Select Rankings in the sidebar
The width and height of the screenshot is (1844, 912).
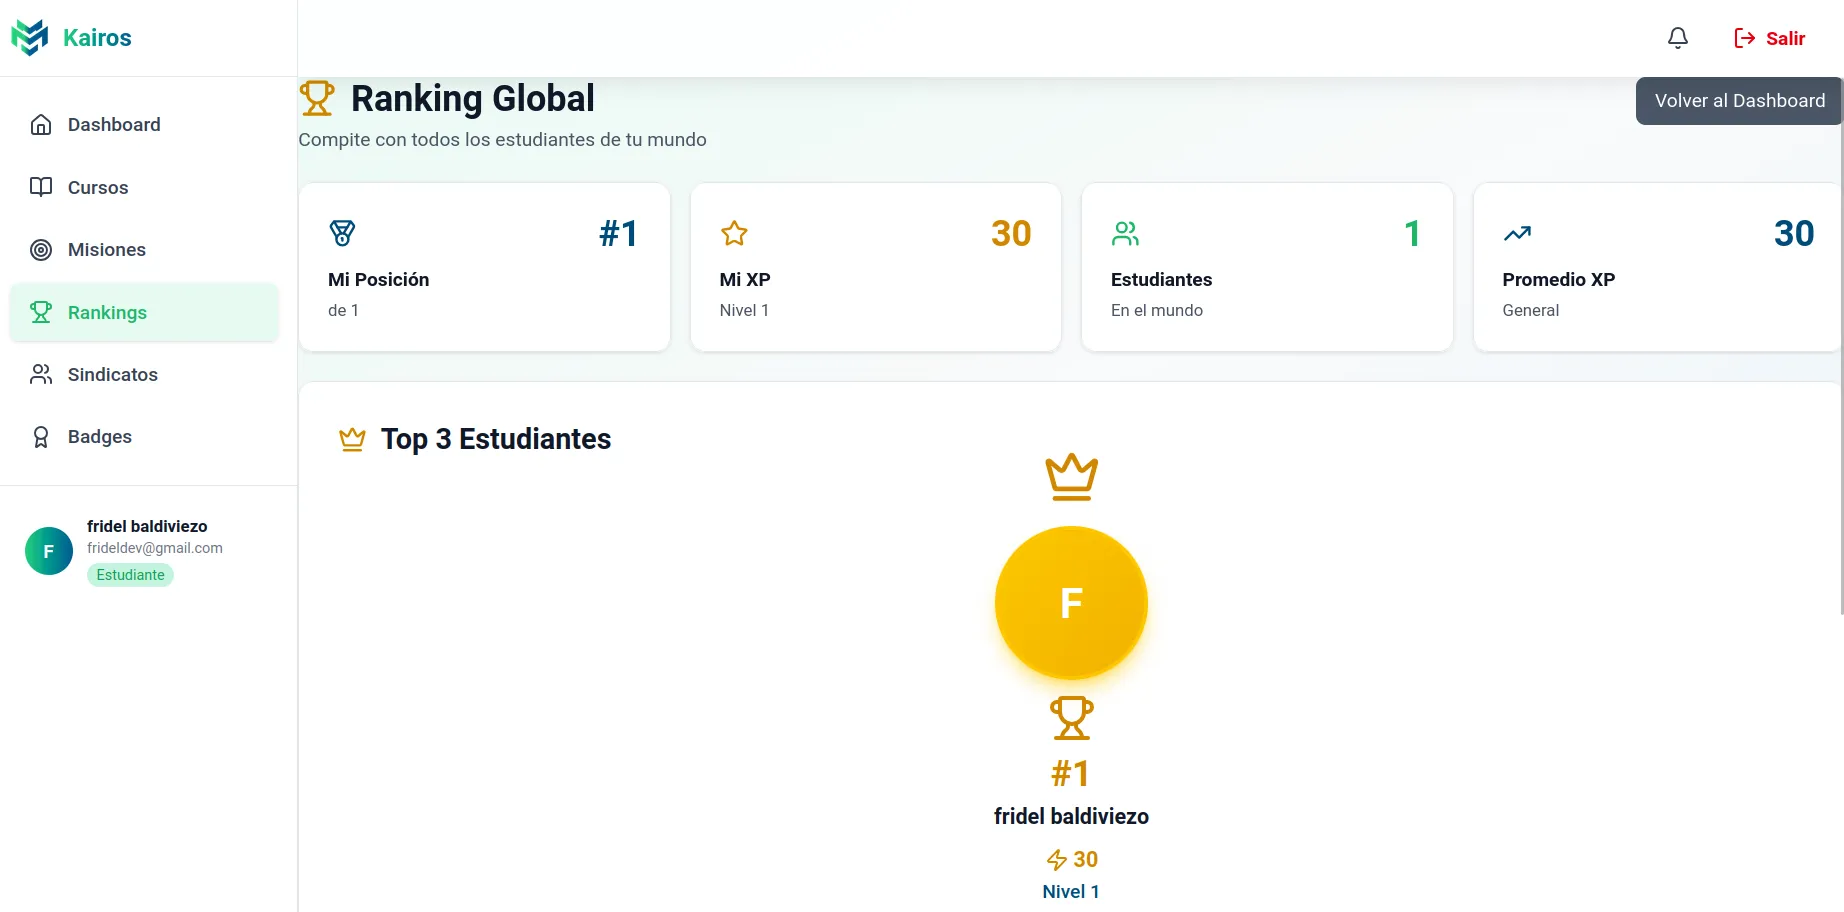point(107,312)
